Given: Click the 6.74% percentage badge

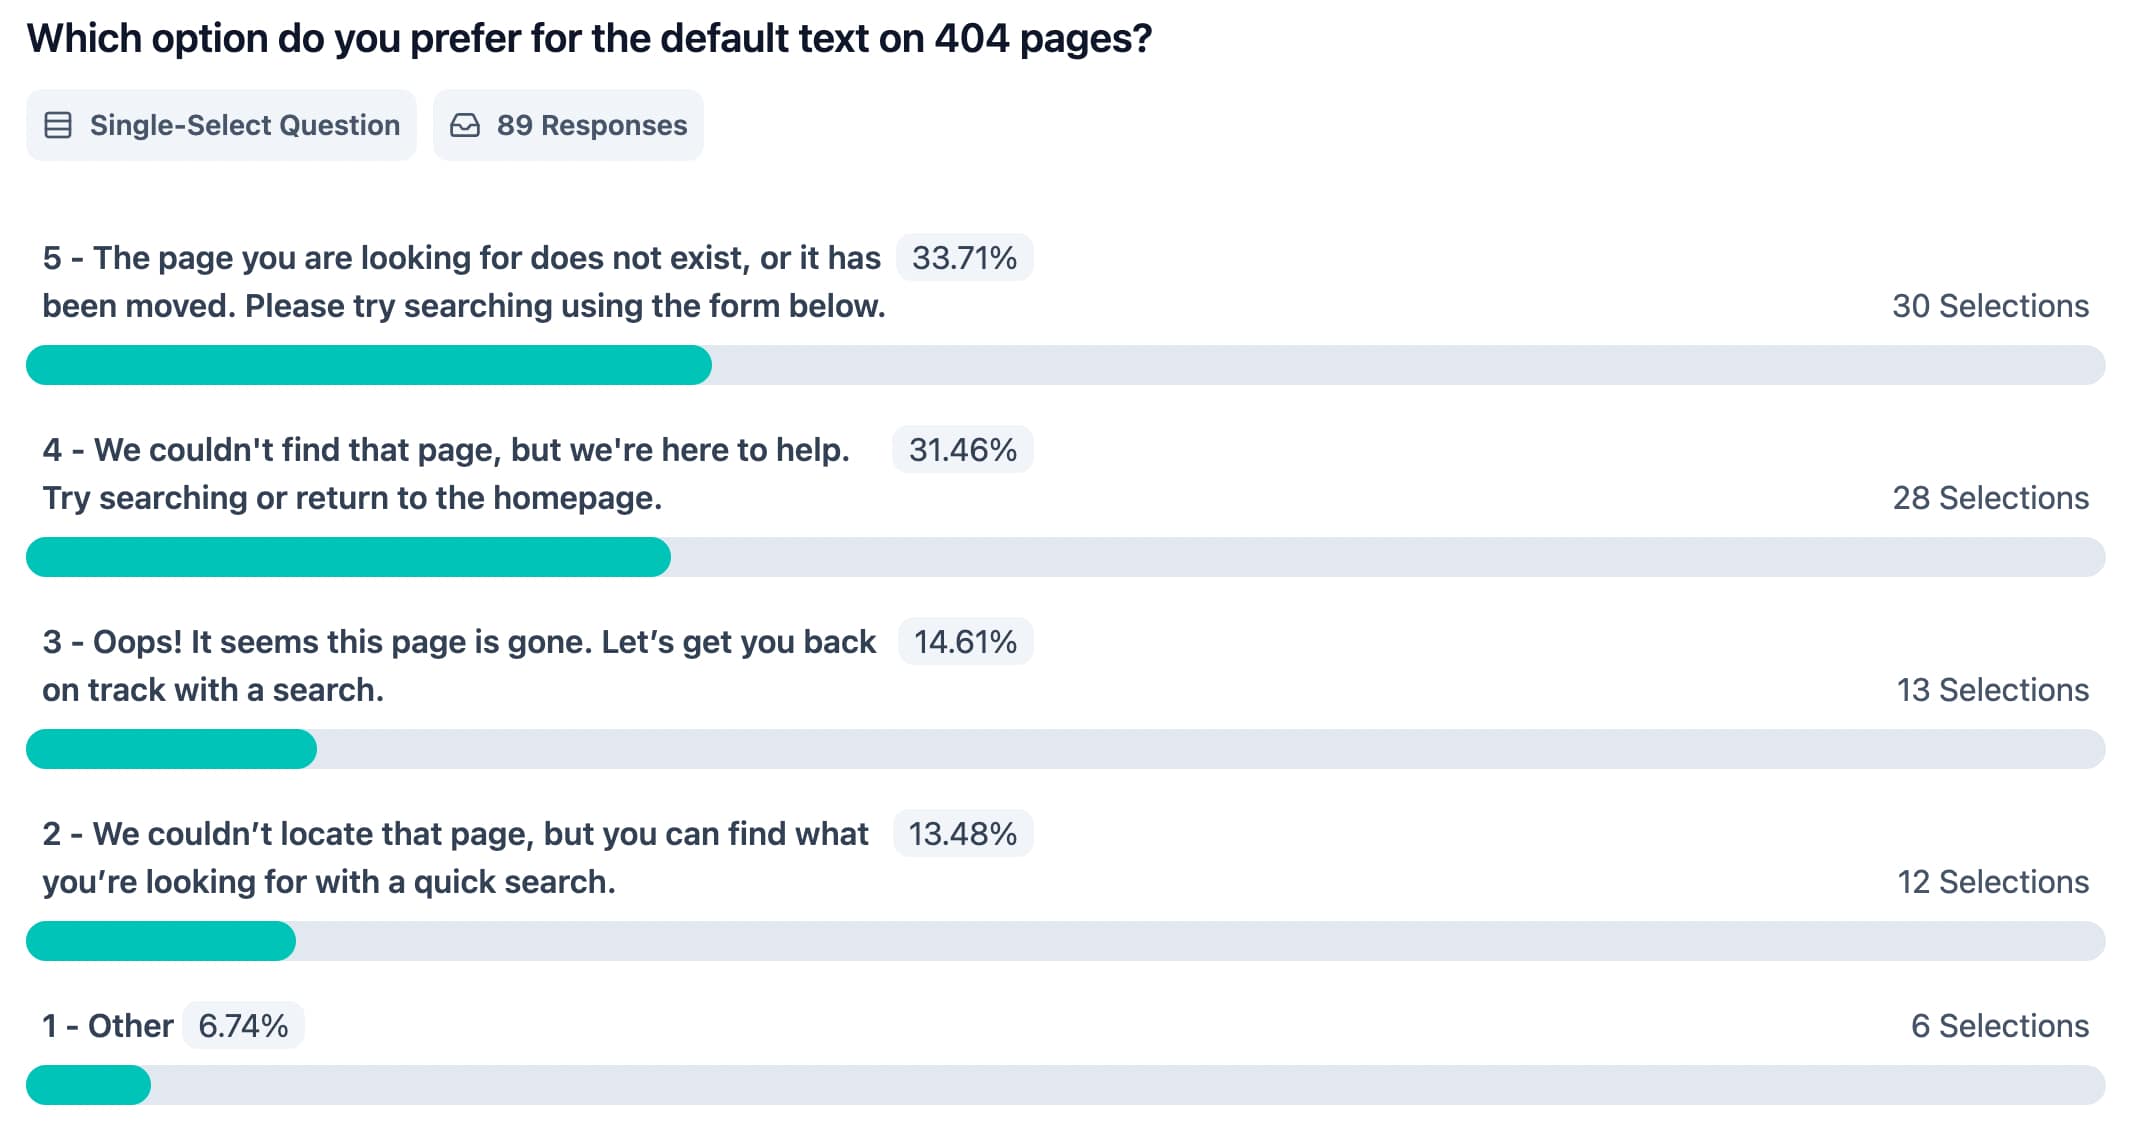Looking at the screenshot, I should coord(243,1026).
